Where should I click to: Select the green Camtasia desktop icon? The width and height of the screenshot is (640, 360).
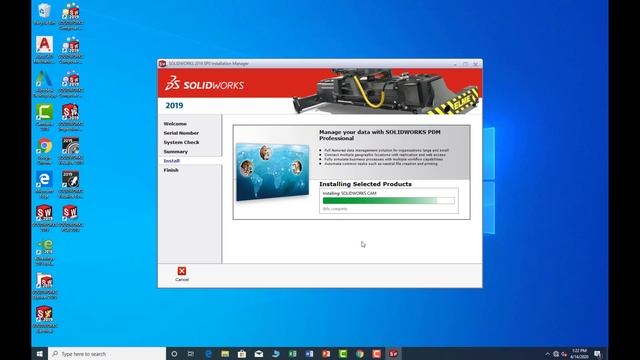(44, 118)
